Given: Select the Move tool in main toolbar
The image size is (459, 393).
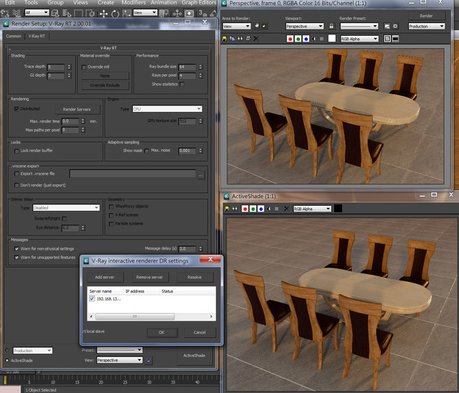Looking at the screenshot, I should [103, 13].
